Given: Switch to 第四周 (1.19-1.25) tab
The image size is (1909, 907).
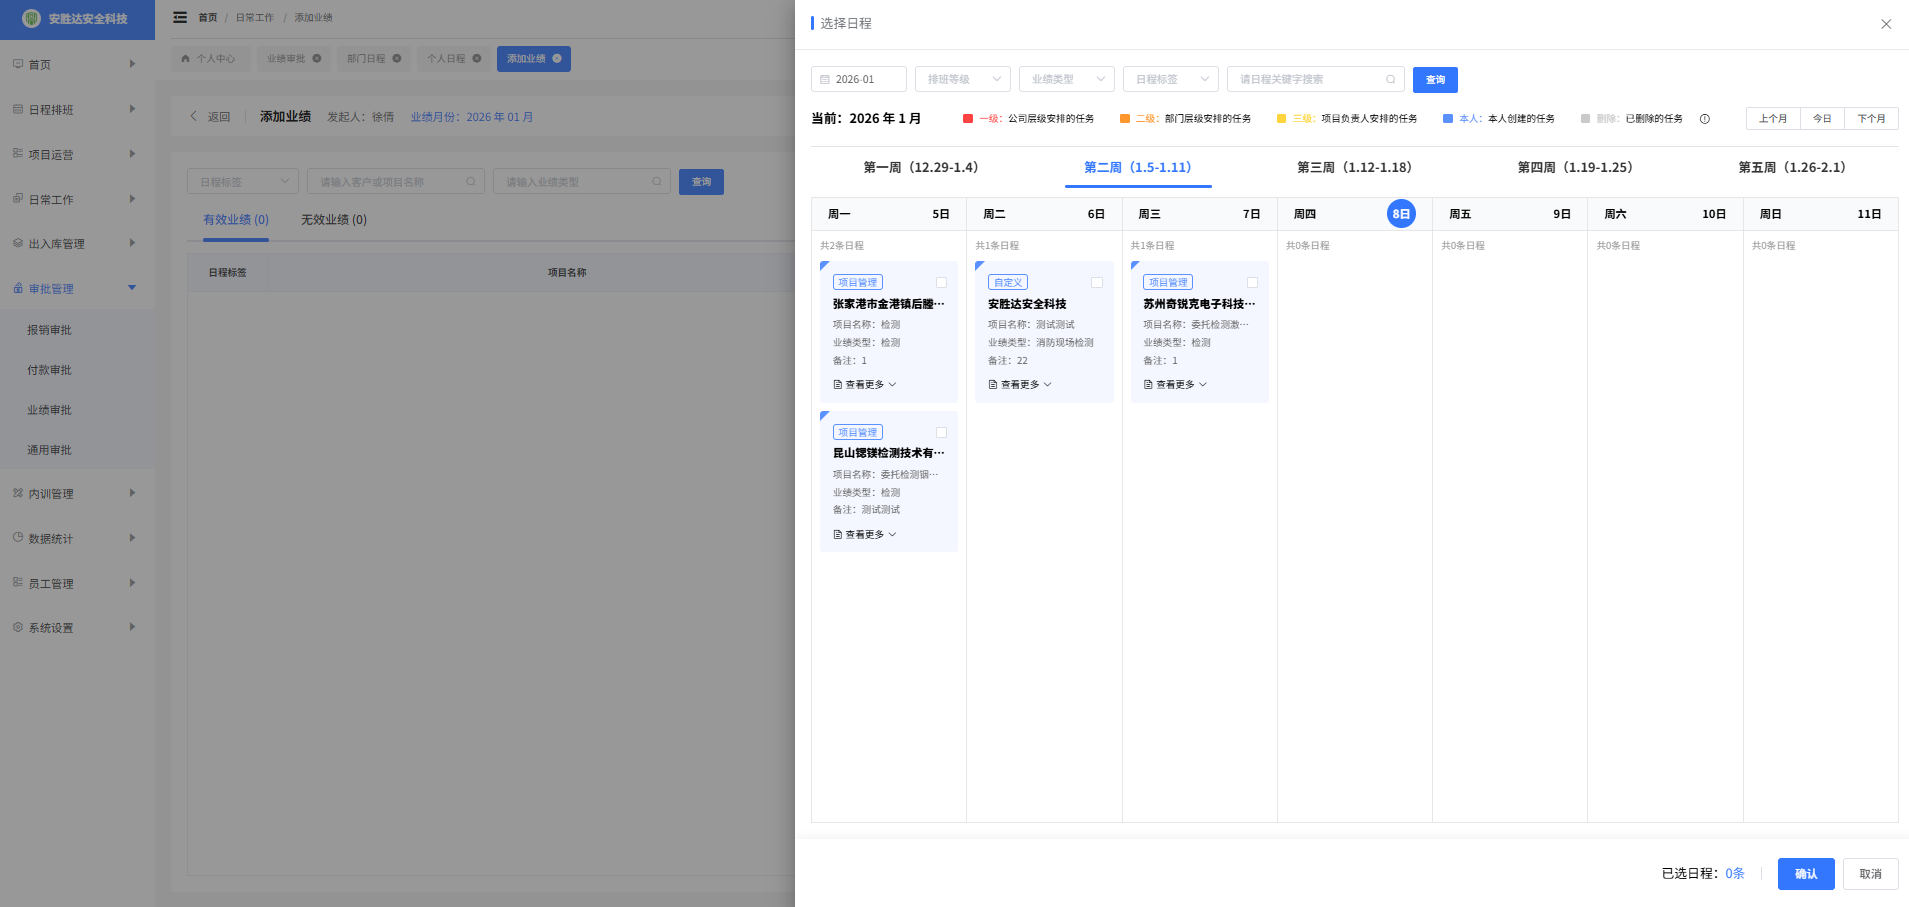Looking at the screenshot, I should (x=1574, y=168).
